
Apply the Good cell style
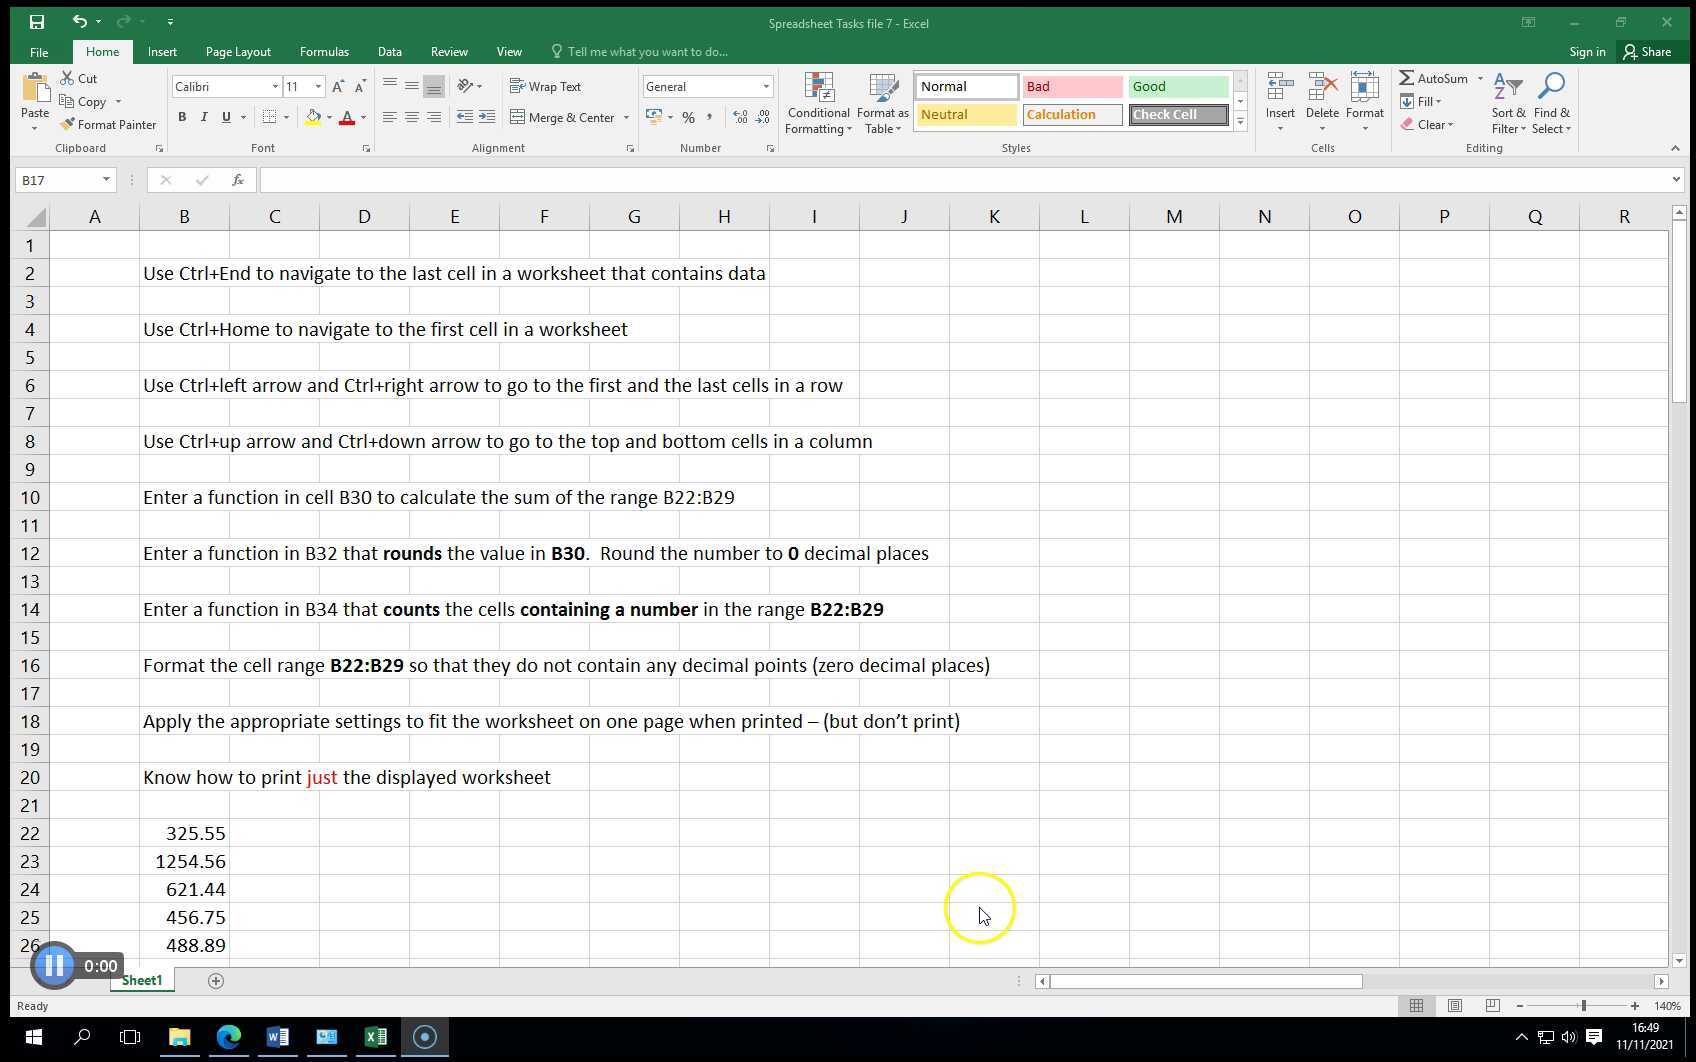[x=1177, y=86]
